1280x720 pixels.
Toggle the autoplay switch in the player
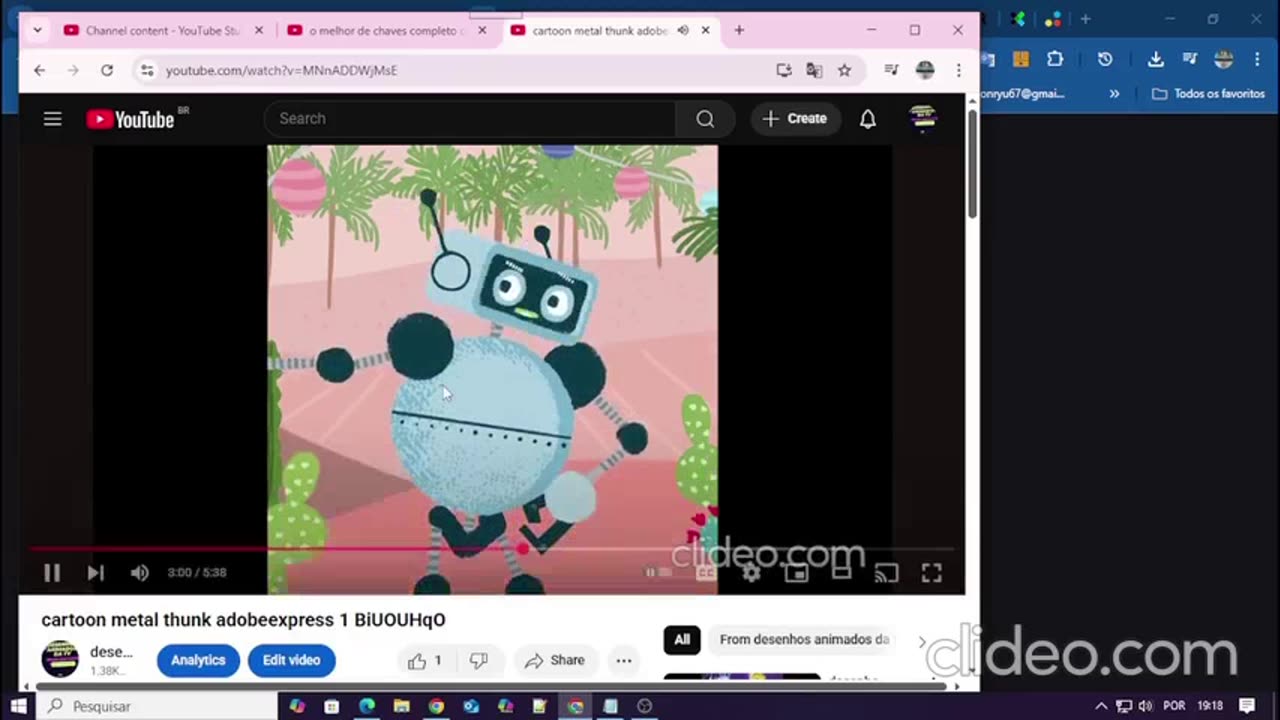click(658, 573)
